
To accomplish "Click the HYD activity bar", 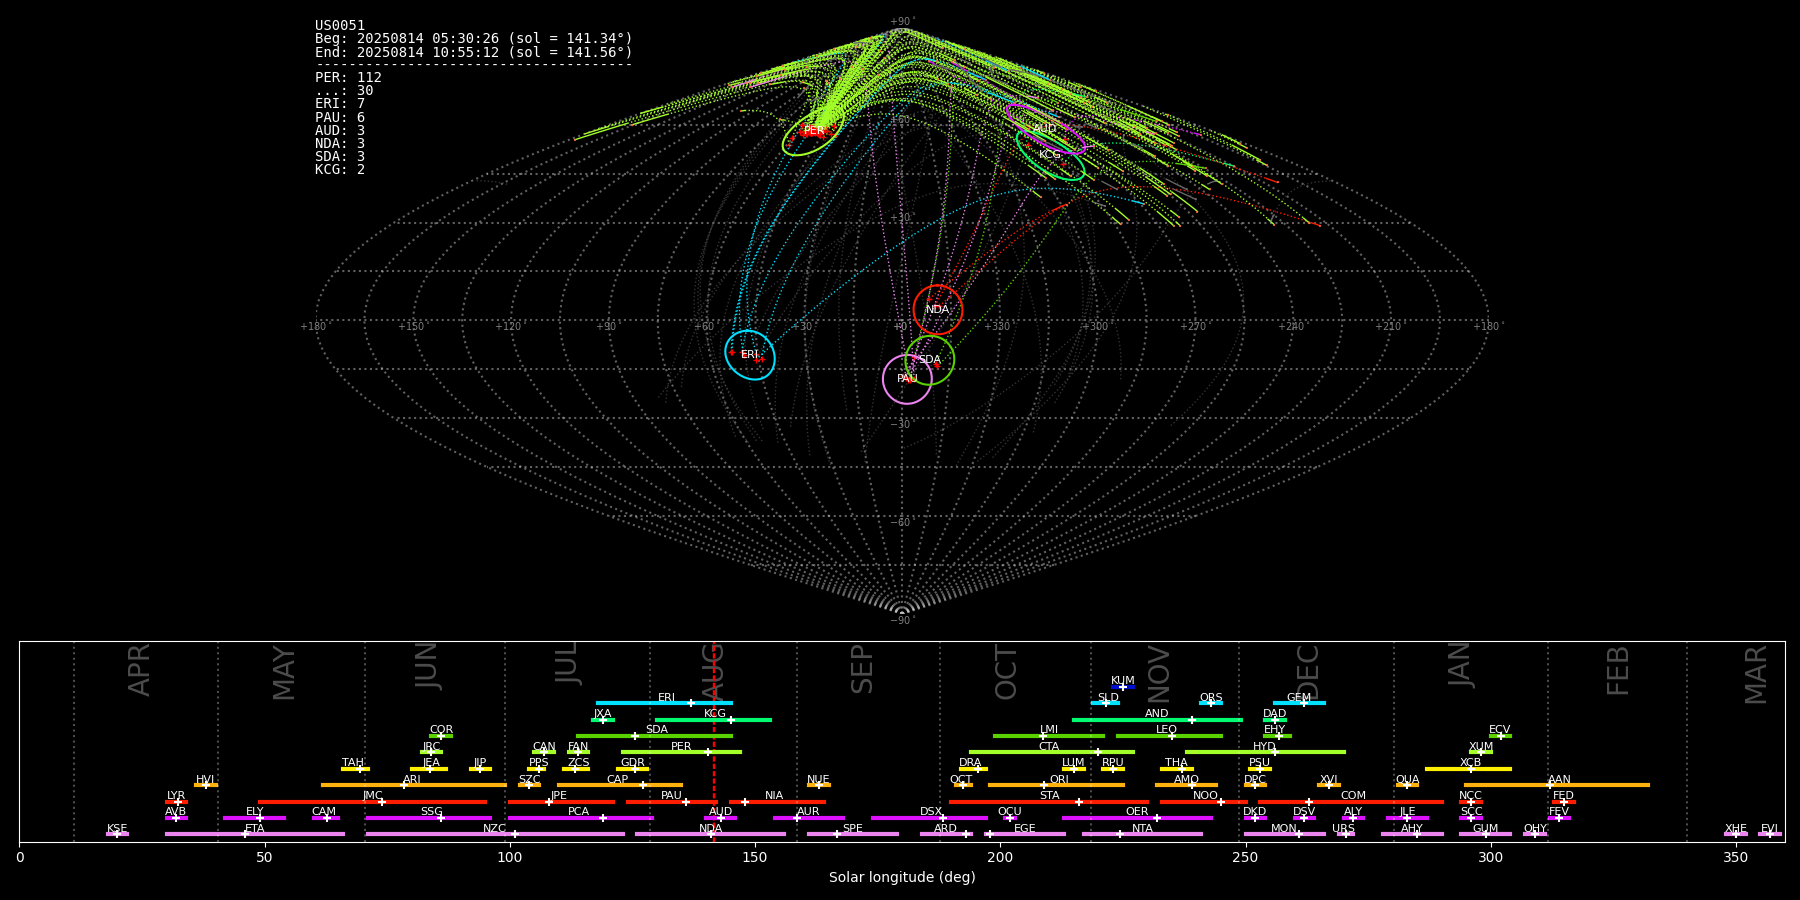I will click(x=1265, y=752).
